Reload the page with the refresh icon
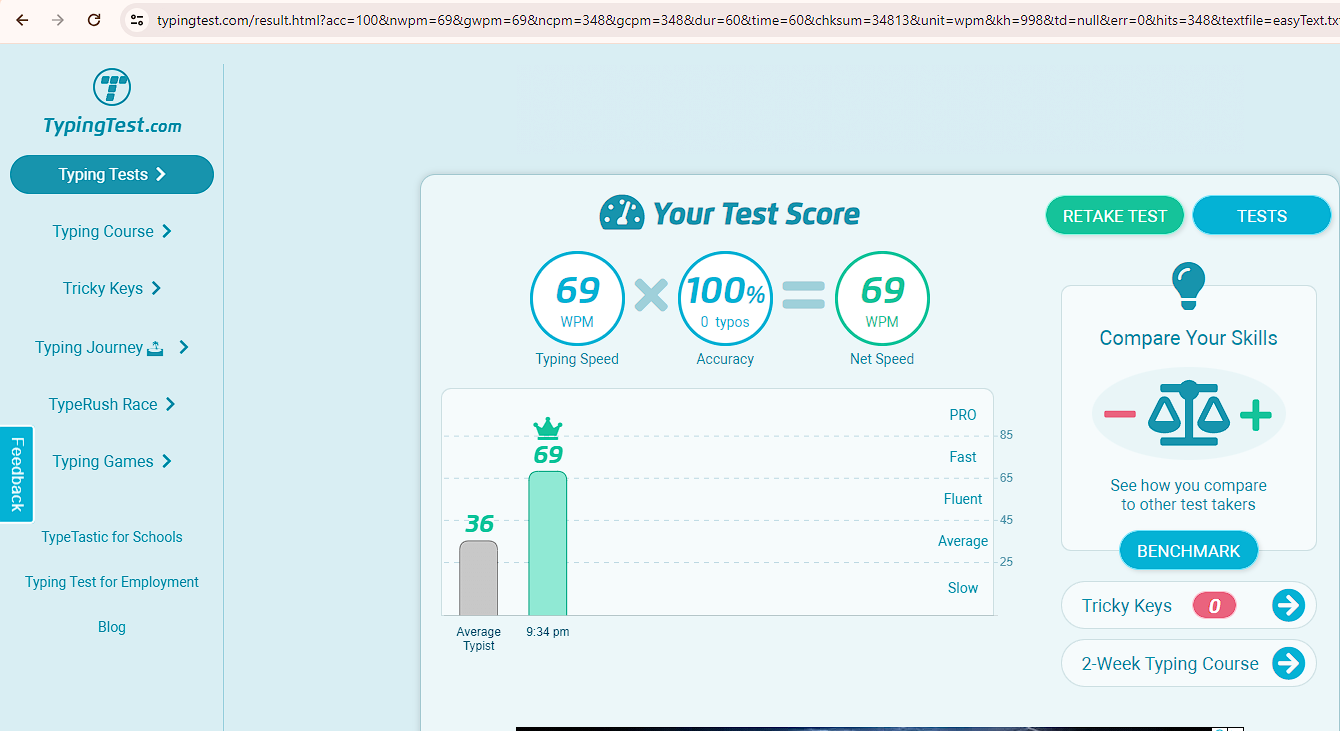1340x731 pixels. [x=94, y=20]
